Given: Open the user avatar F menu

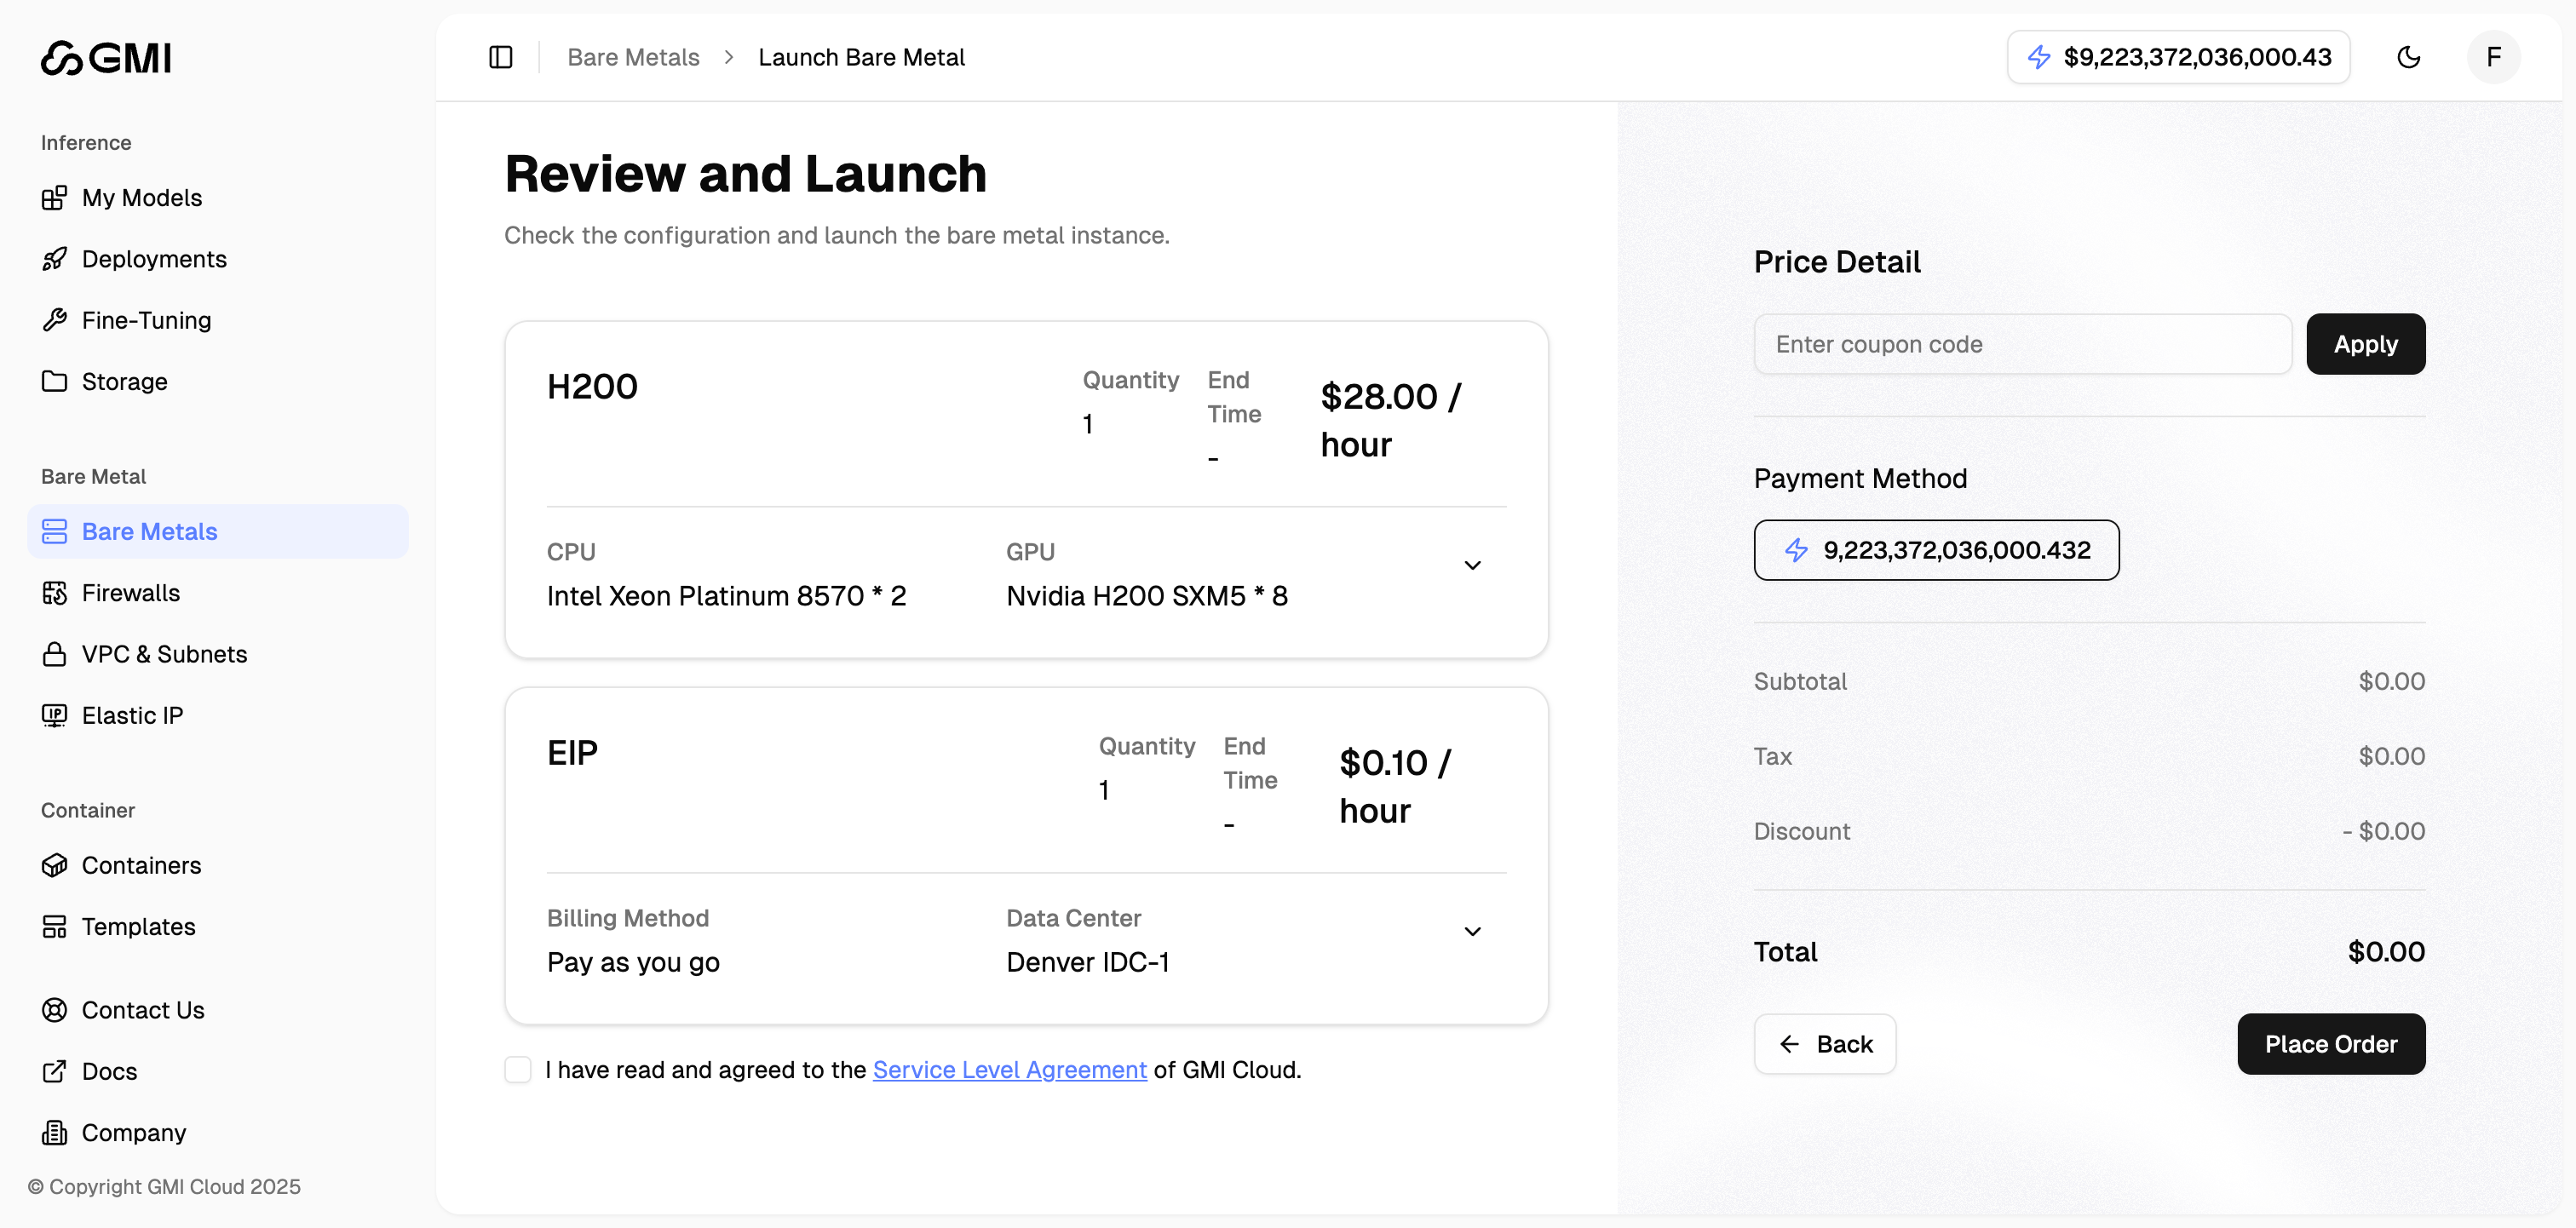Looking at the screenshot, I should pos(2493,57).
